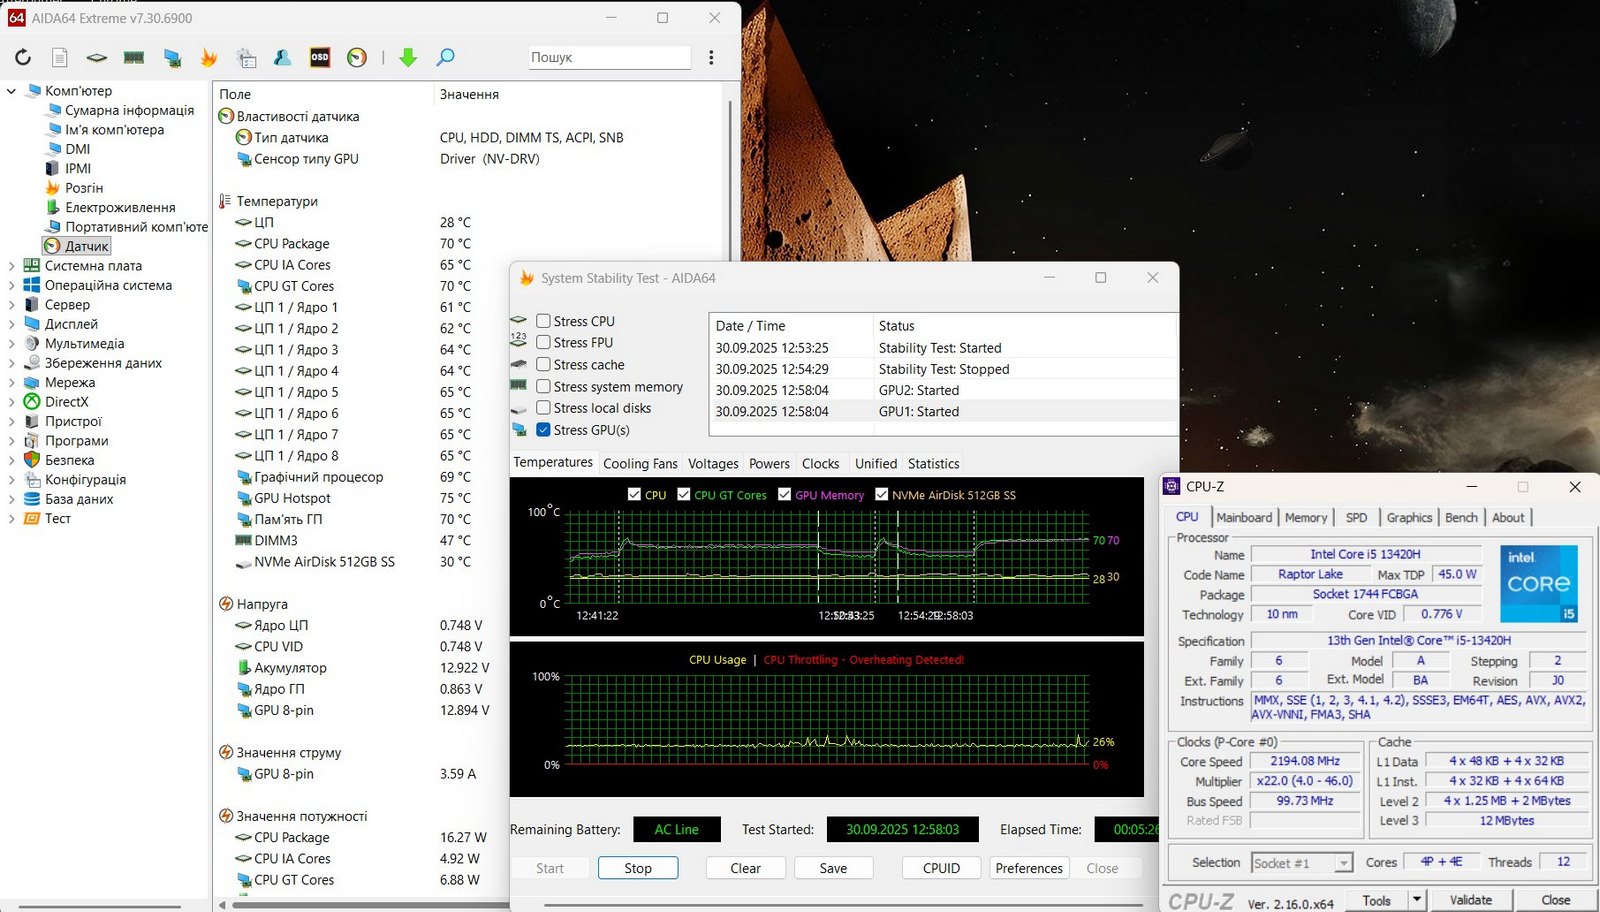Open the three-dot menu in AIDA64
Screen dimensions: 1600x912
(x=711, y=58)
